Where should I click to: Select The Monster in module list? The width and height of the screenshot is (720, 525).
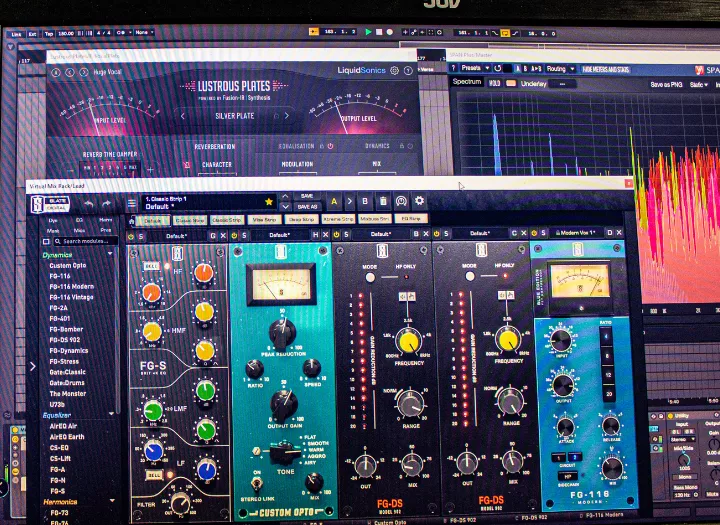point(68,394)
